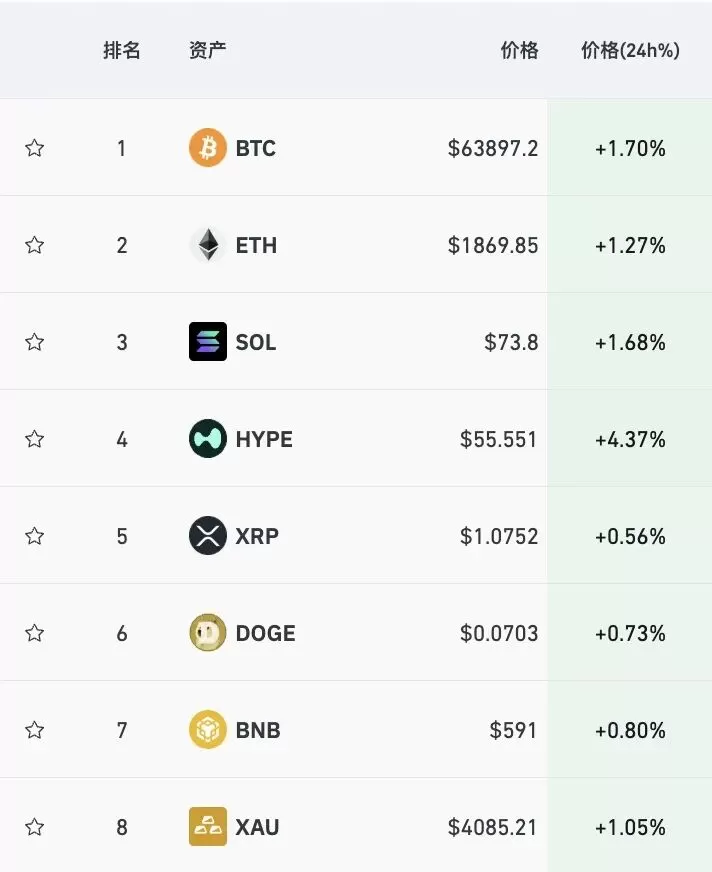The width and height of the screenshot is (712, 872).
Task: Click the Bitcoin BTC coin icon
Action: [x=207, y=148]
